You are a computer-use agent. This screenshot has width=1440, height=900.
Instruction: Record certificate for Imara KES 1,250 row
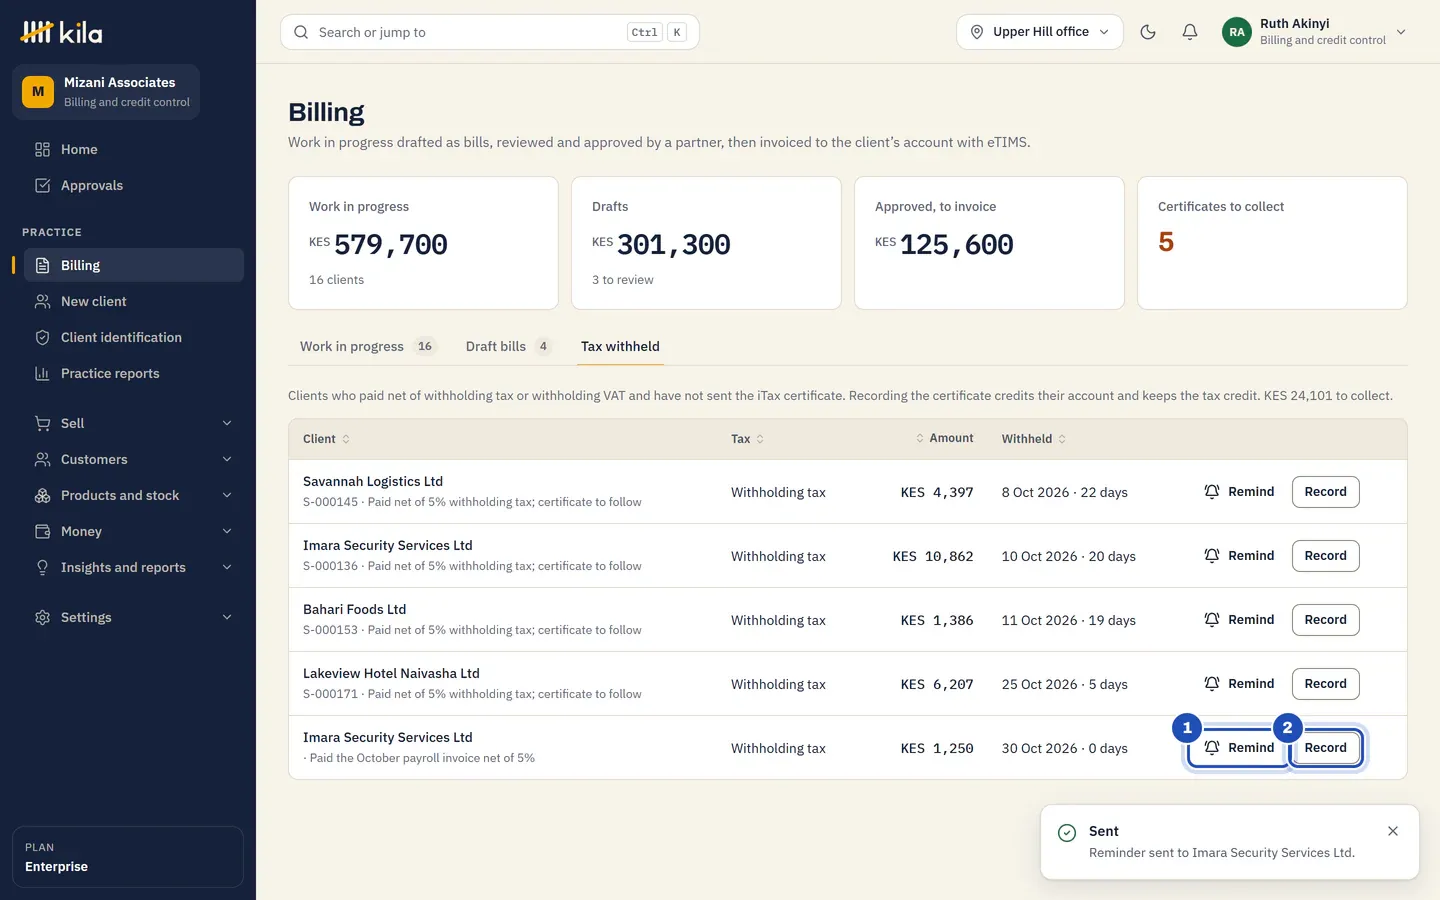click(x=1325, y=748)
